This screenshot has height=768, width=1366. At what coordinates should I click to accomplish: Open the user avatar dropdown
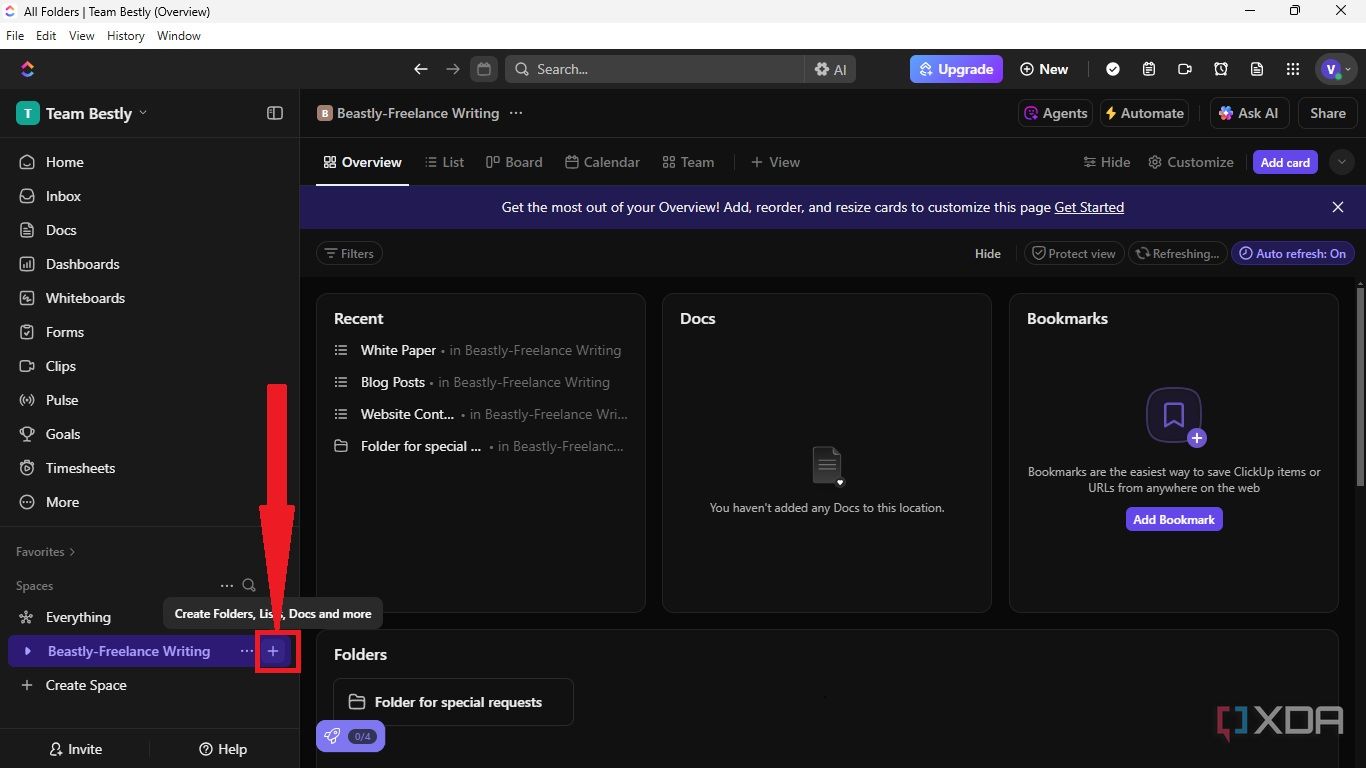pyautogui.click(x=1337, y=69)
